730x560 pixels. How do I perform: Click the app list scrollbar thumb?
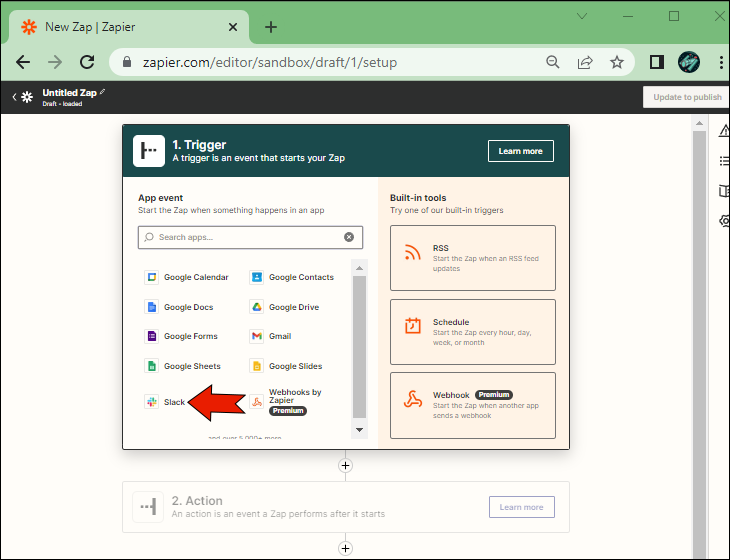pos(359,347)
